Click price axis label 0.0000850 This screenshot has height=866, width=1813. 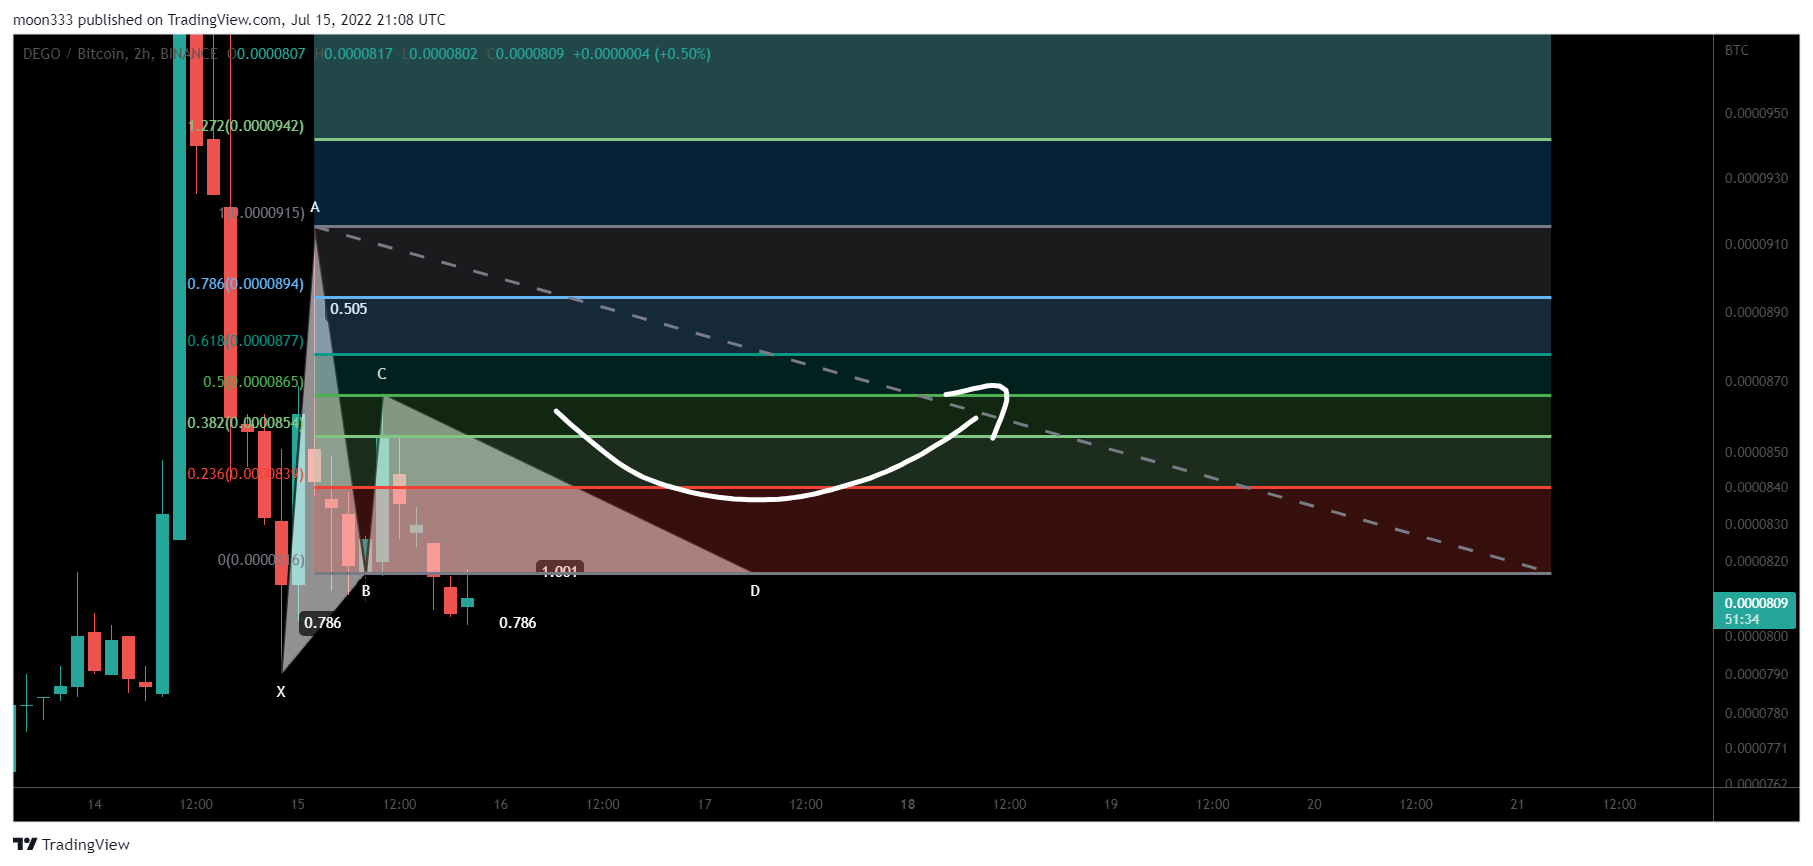[x=1756, y=452]
